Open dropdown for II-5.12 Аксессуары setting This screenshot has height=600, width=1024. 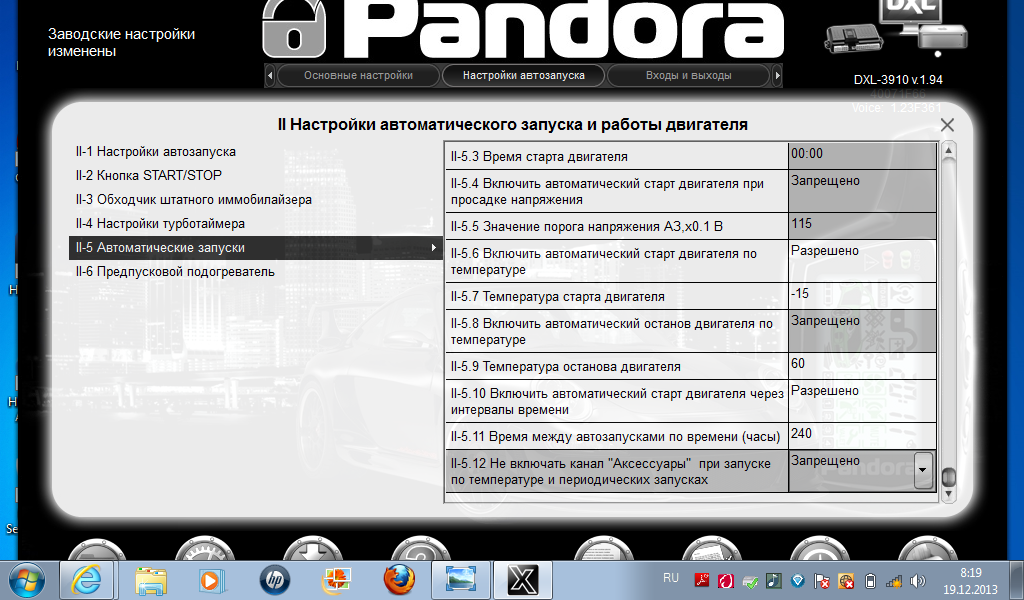923,467
